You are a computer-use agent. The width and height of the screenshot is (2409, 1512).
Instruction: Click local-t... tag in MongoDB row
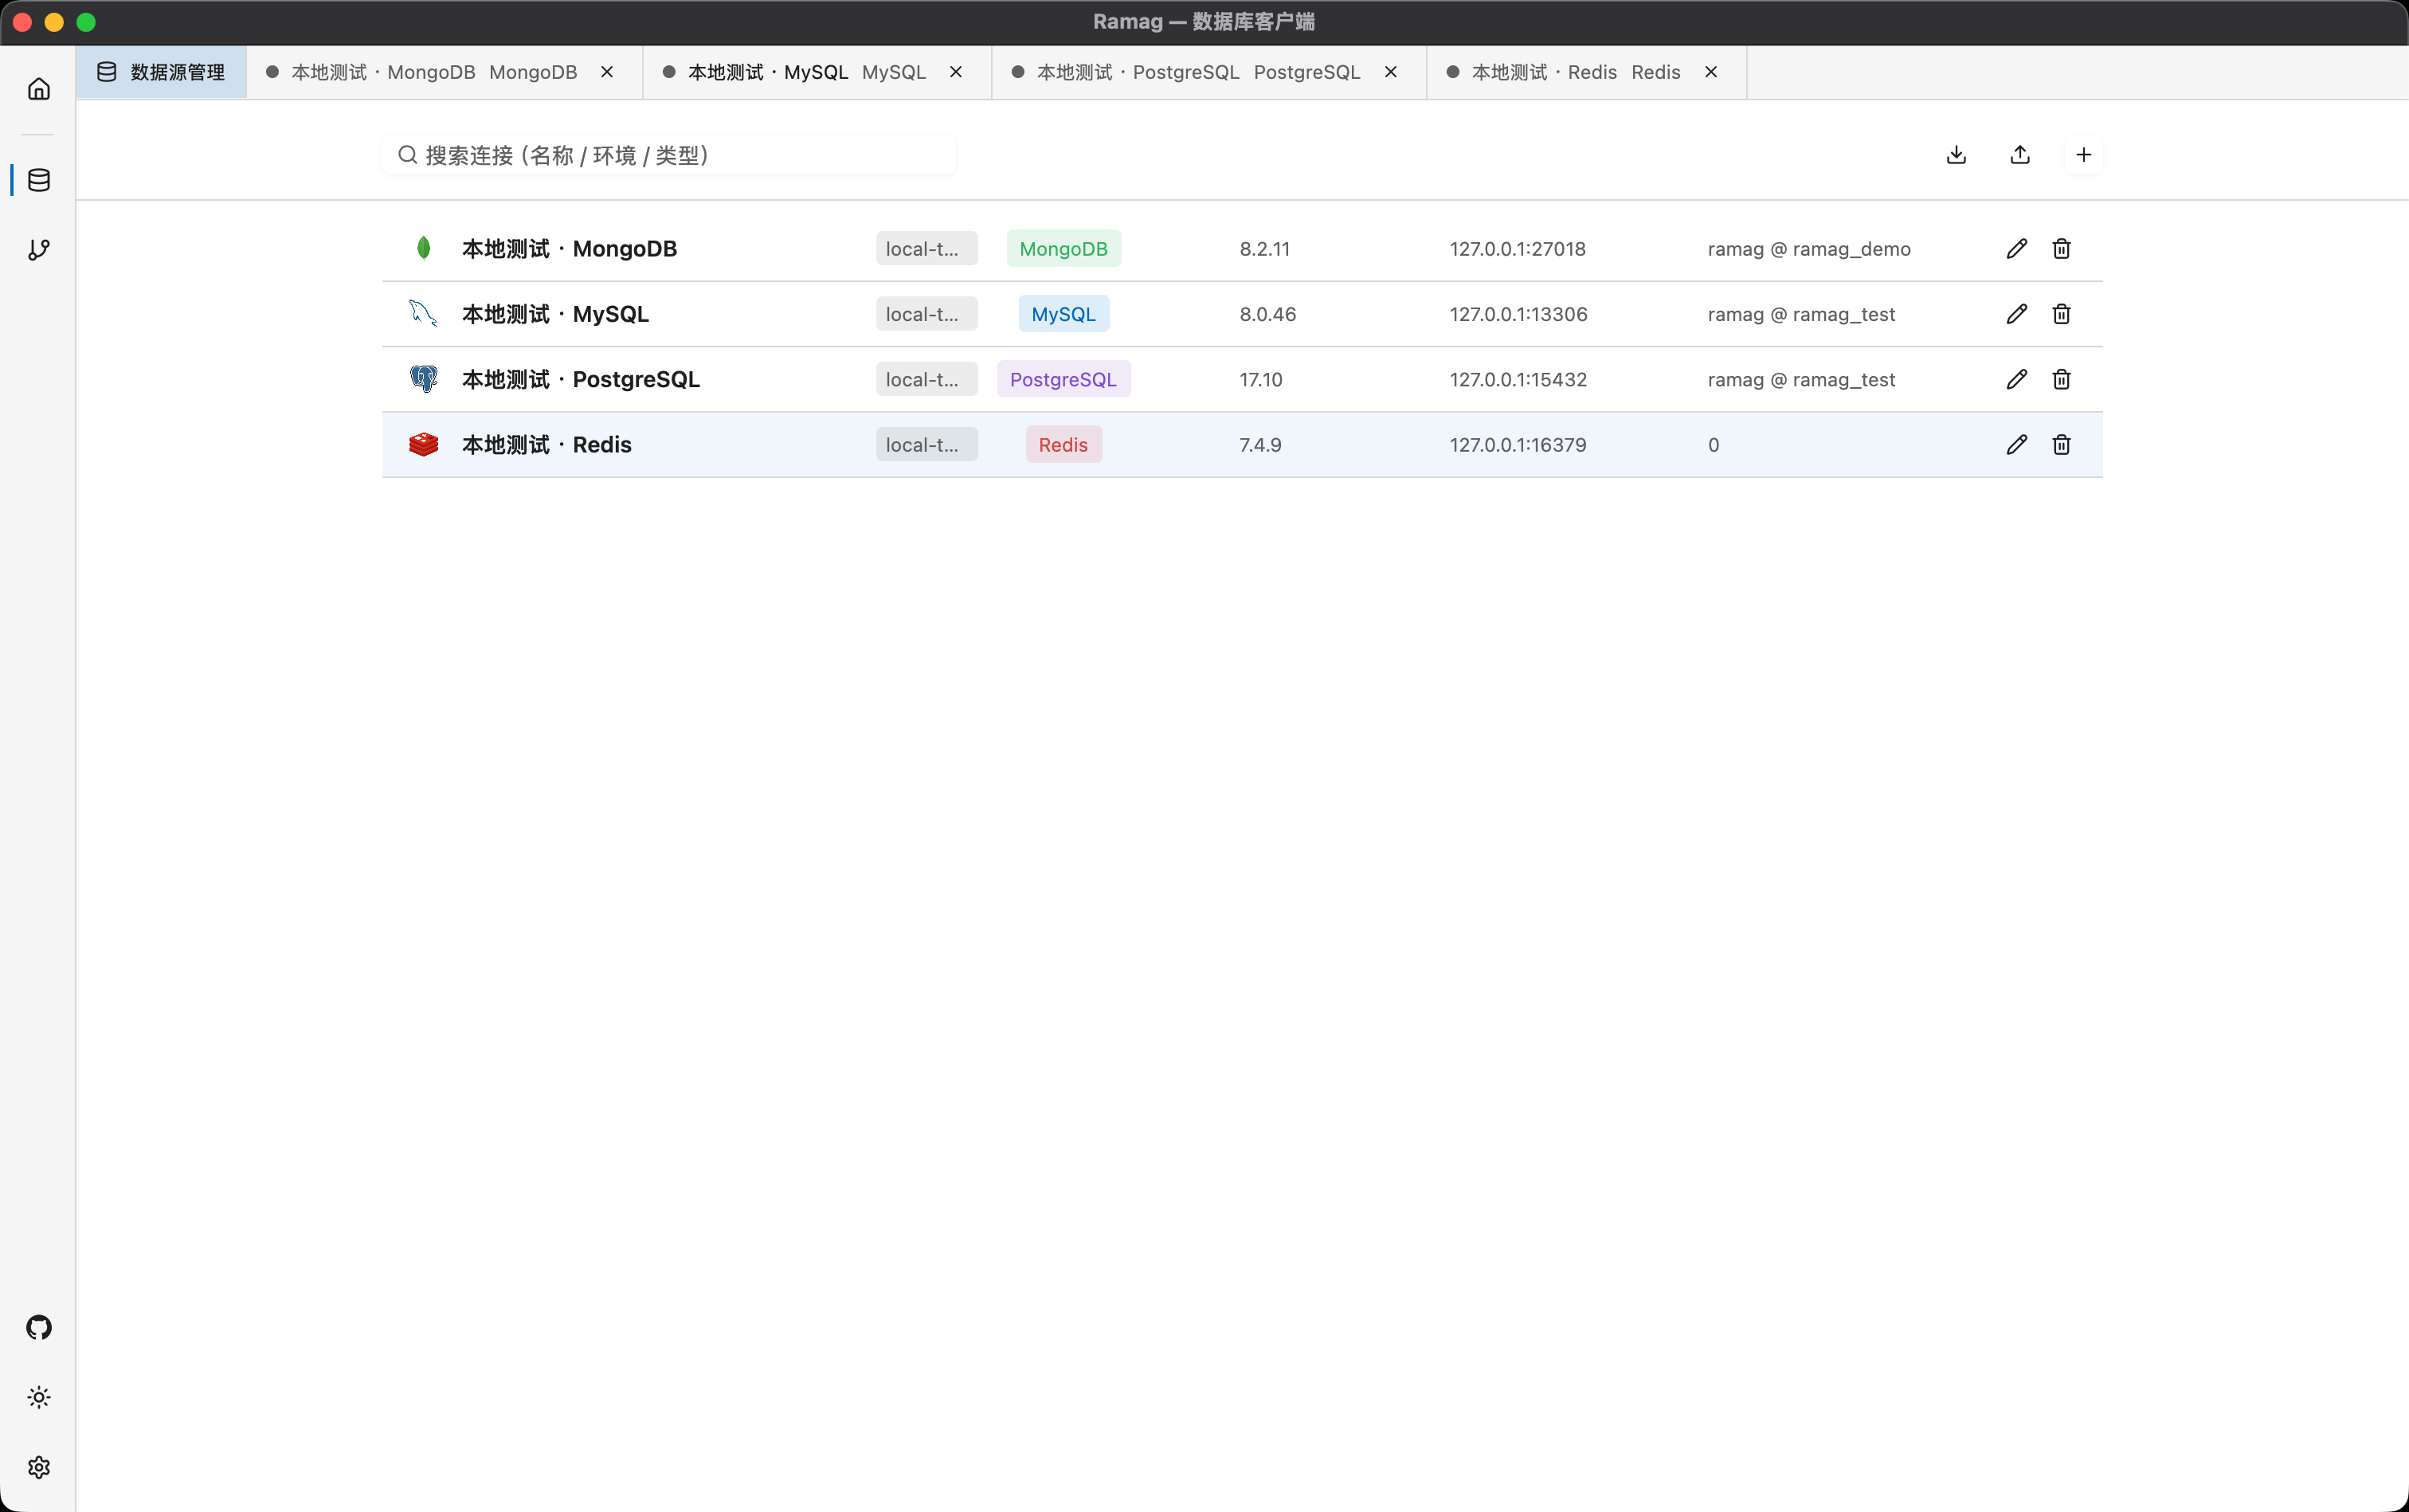[x=926, y=249]
